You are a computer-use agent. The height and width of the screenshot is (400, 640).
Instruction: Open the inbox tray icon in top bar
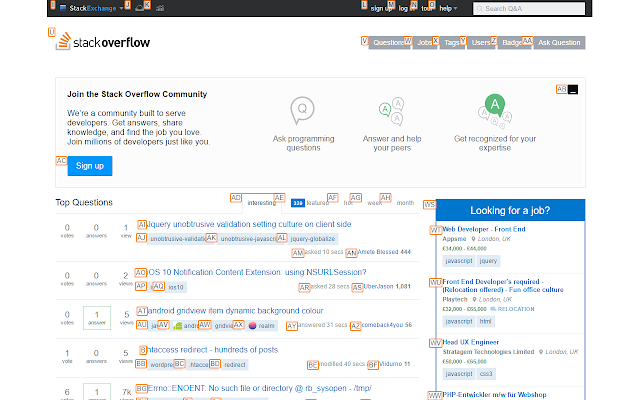pyautogui.click(x=140, y=8)
